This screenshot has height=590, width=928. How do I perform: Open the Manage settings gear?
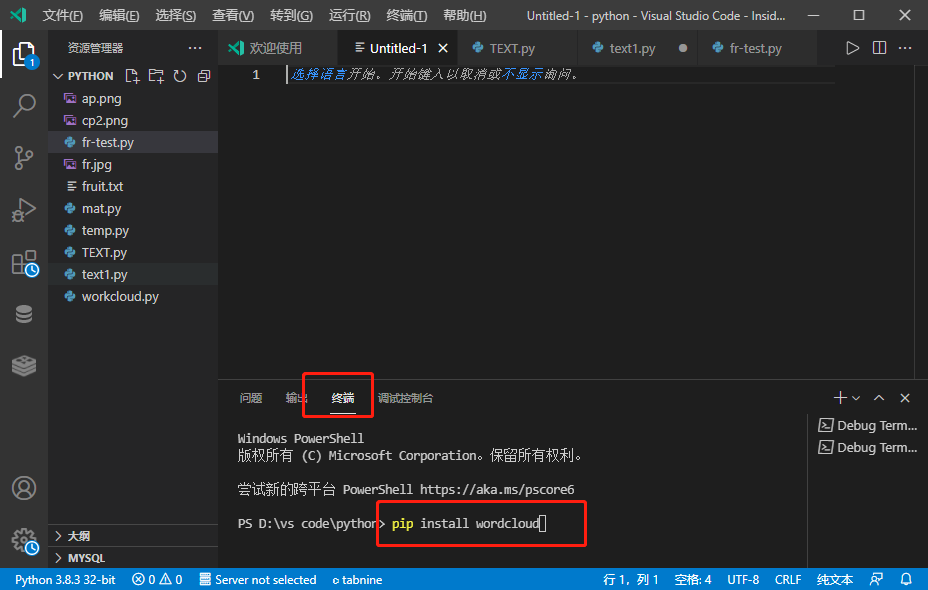tap(24, 540)
